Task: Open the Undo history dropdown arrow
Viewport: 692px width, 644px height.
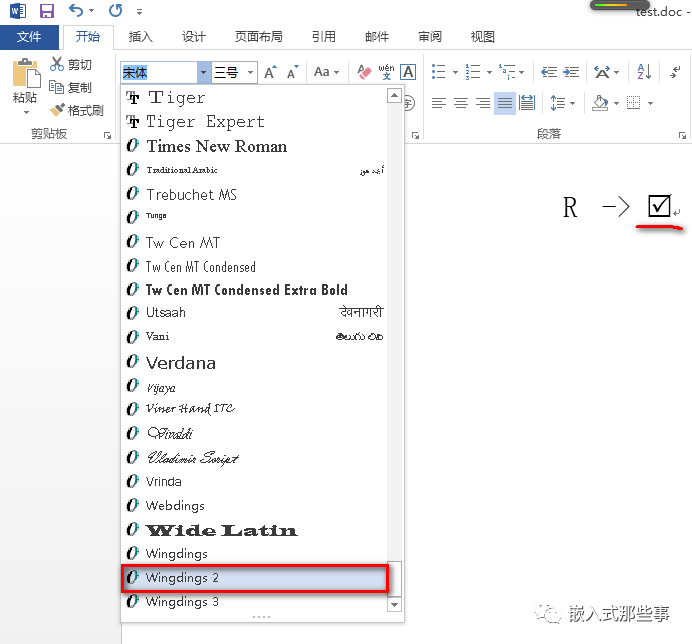Action: pyautogui.click(x=91, y=11)
